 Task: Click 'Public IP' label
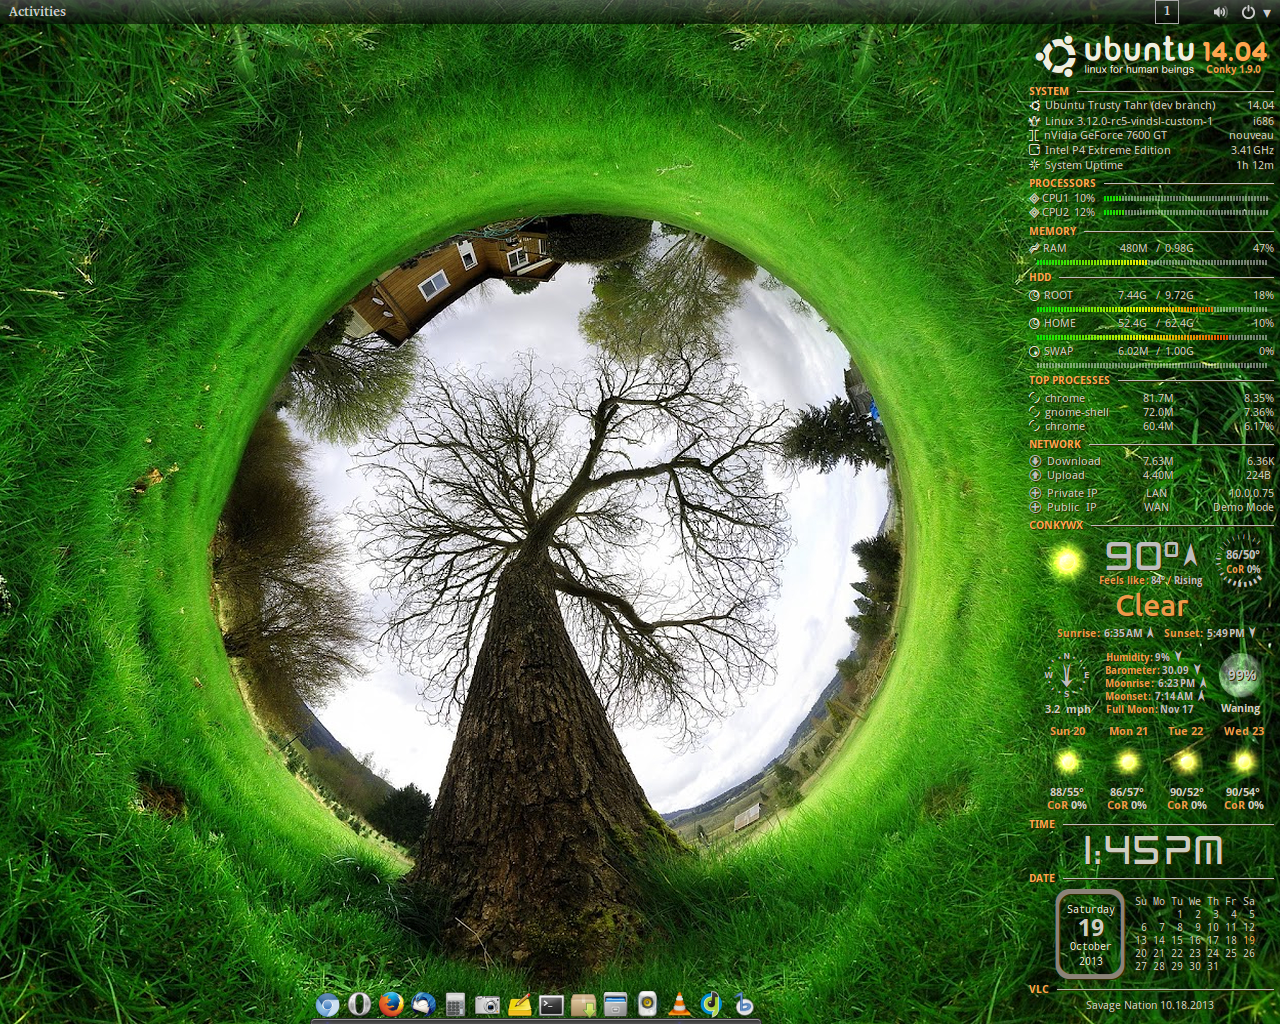(x=1071, y=507)
